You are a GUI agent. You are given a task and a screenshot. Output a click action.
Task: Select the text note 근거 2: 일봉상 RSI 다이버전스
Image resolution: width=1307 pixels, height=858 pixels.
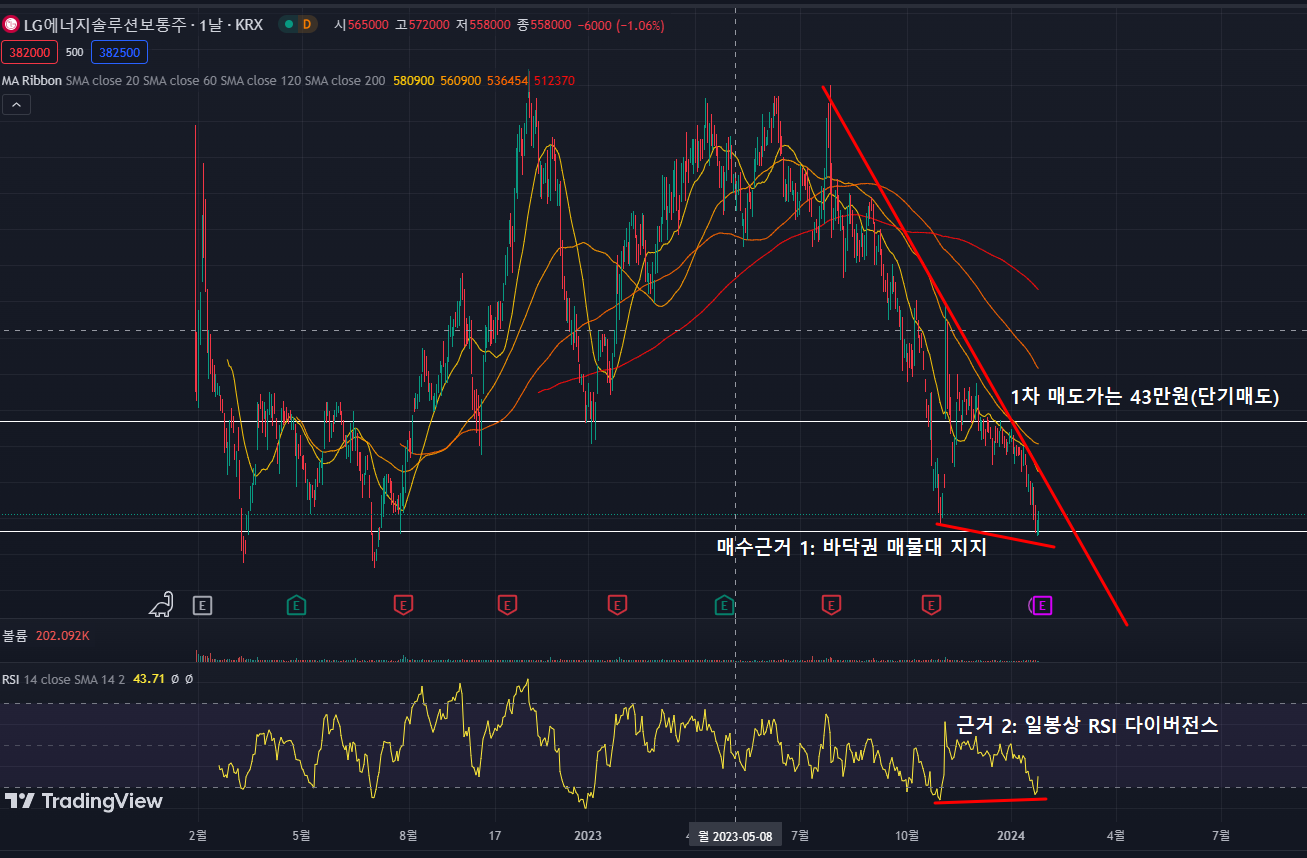[1087, 726]
